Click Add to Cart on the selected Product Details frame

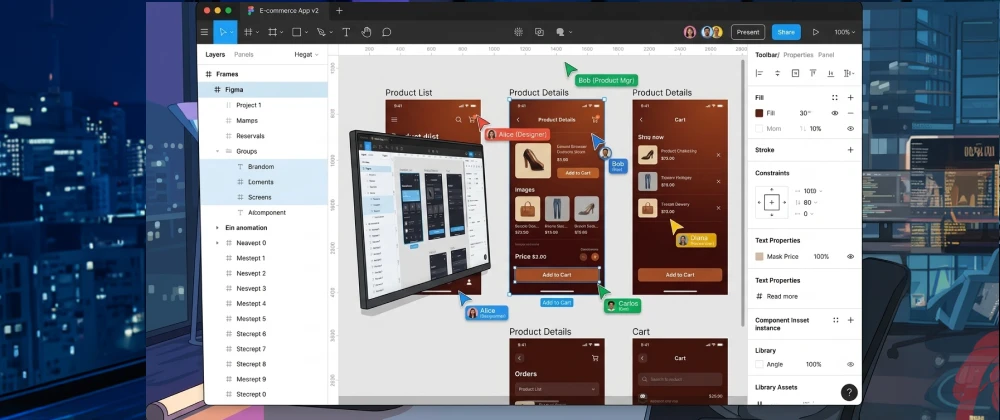pos(557,275)
